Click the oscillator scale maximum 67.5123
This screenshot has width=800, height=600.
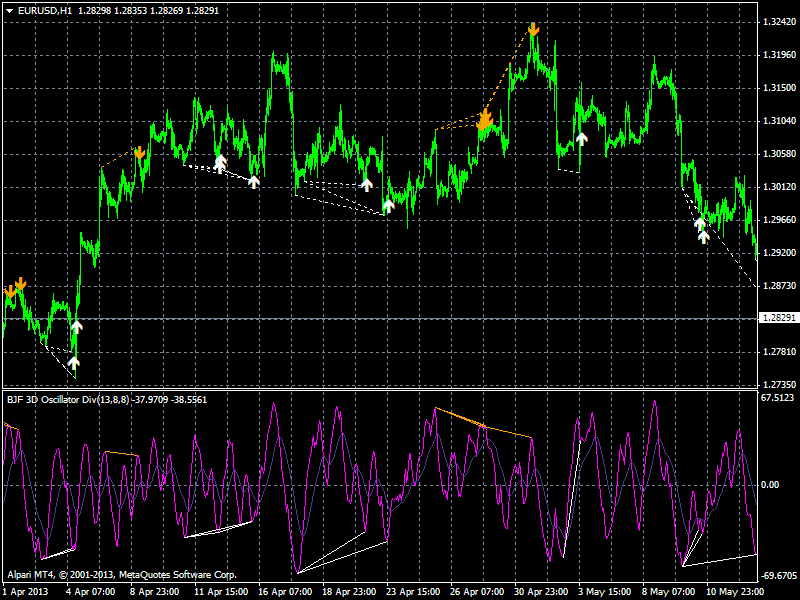click(777, 397)
